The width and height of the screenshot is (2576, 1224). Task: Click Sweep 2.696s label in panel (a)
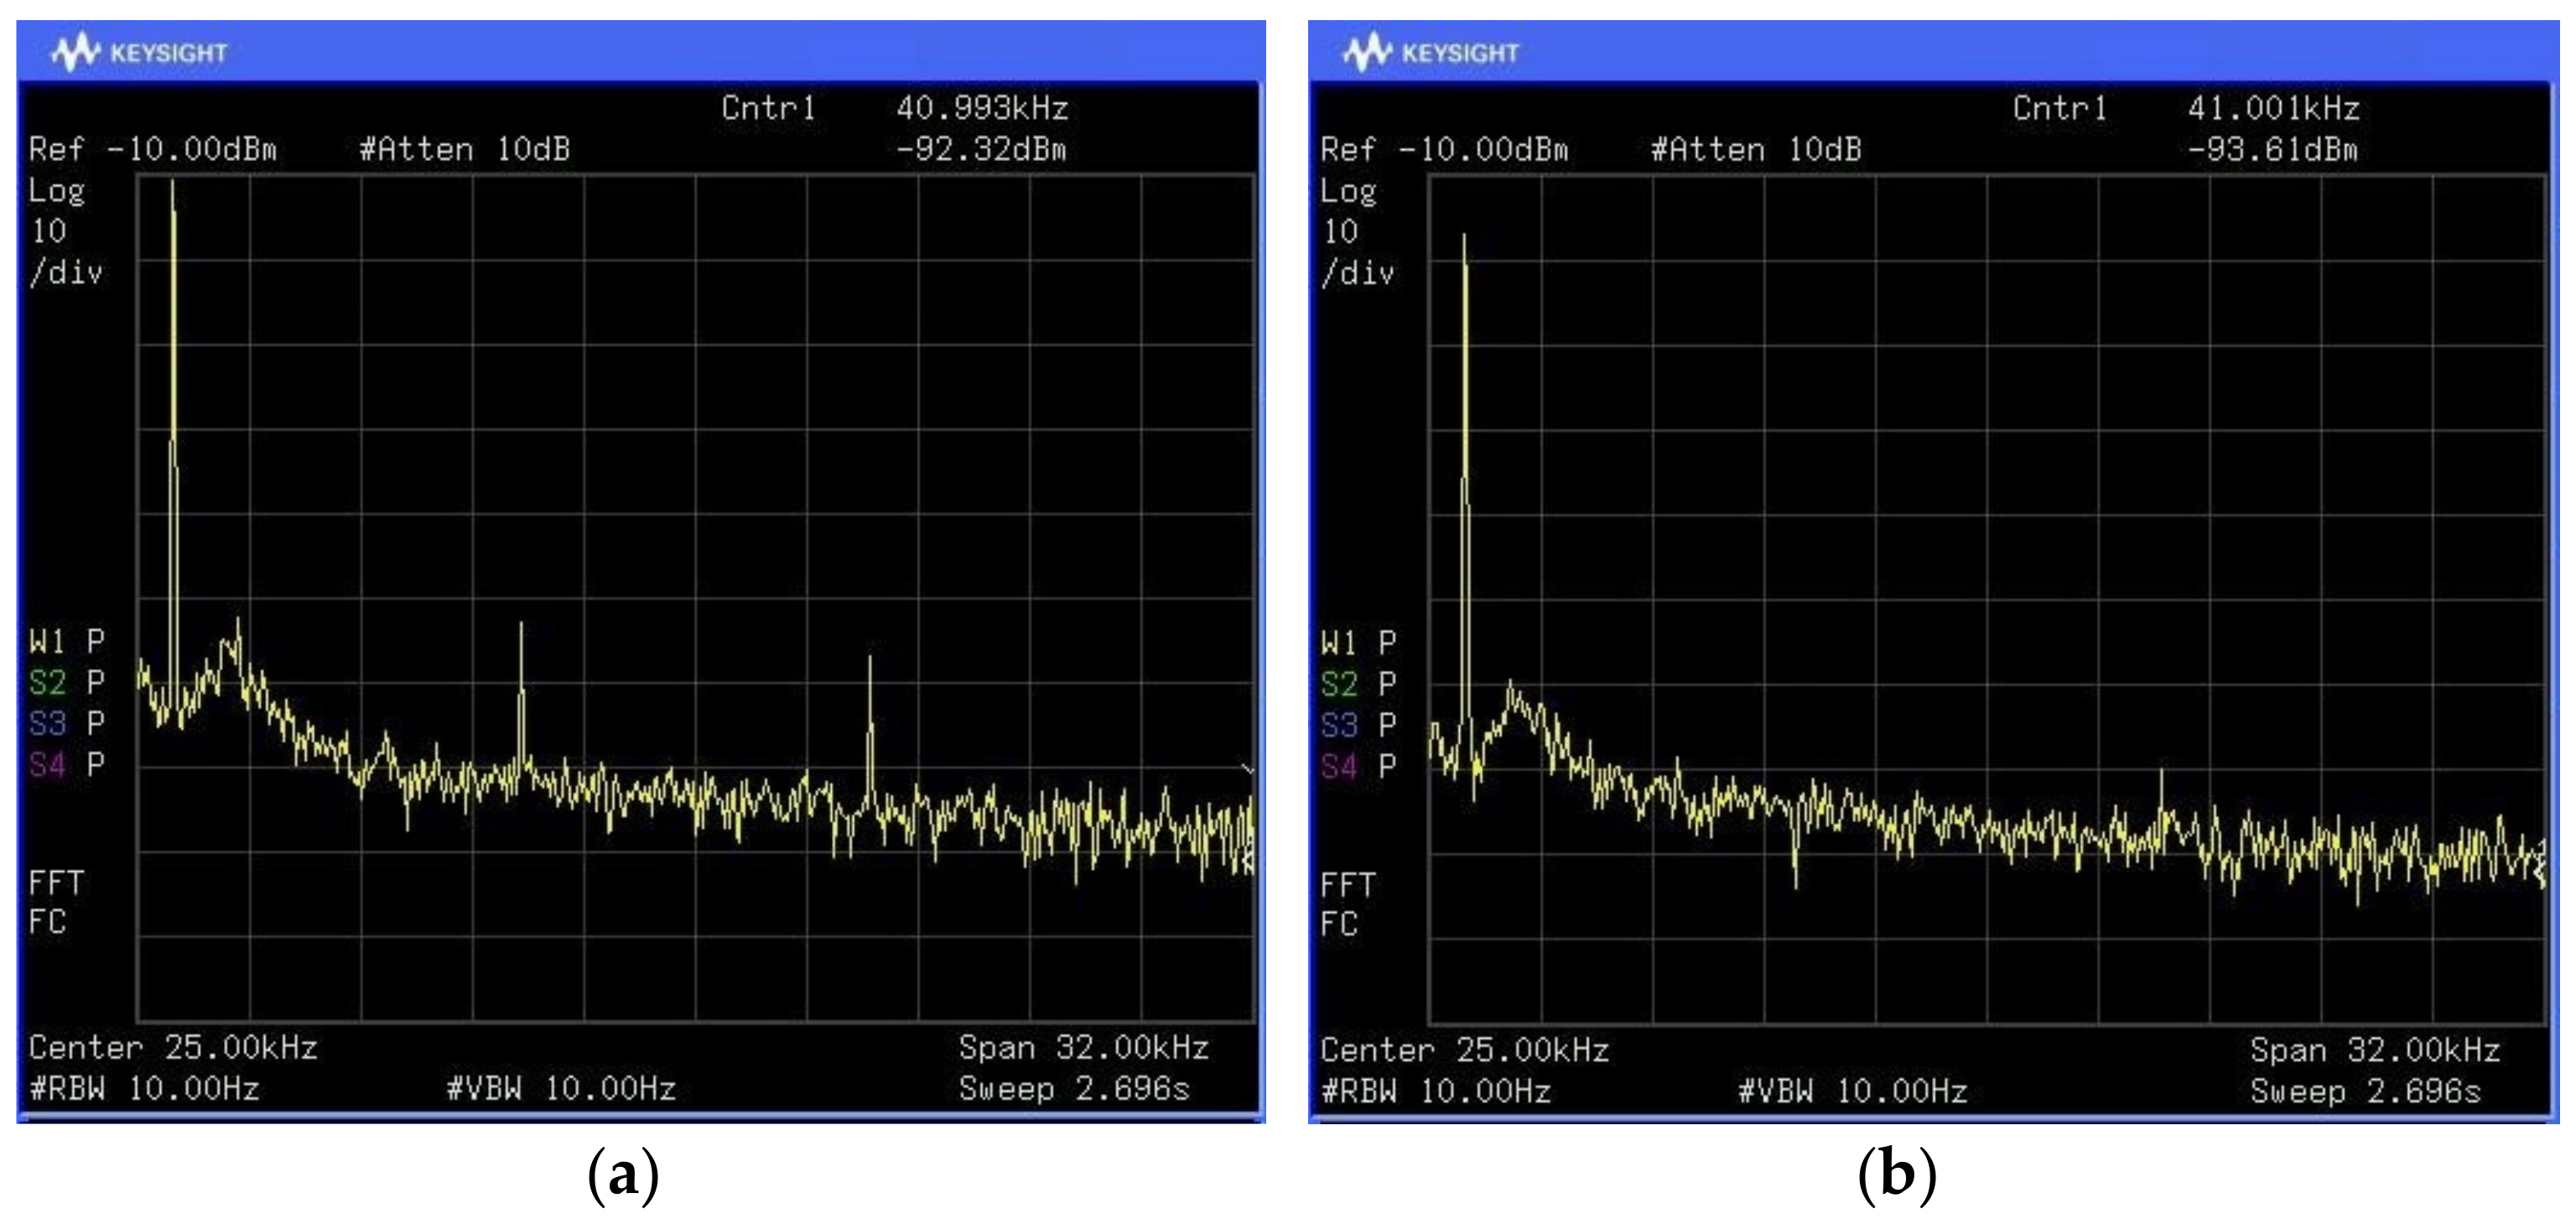click(x=1074, y=1088)
